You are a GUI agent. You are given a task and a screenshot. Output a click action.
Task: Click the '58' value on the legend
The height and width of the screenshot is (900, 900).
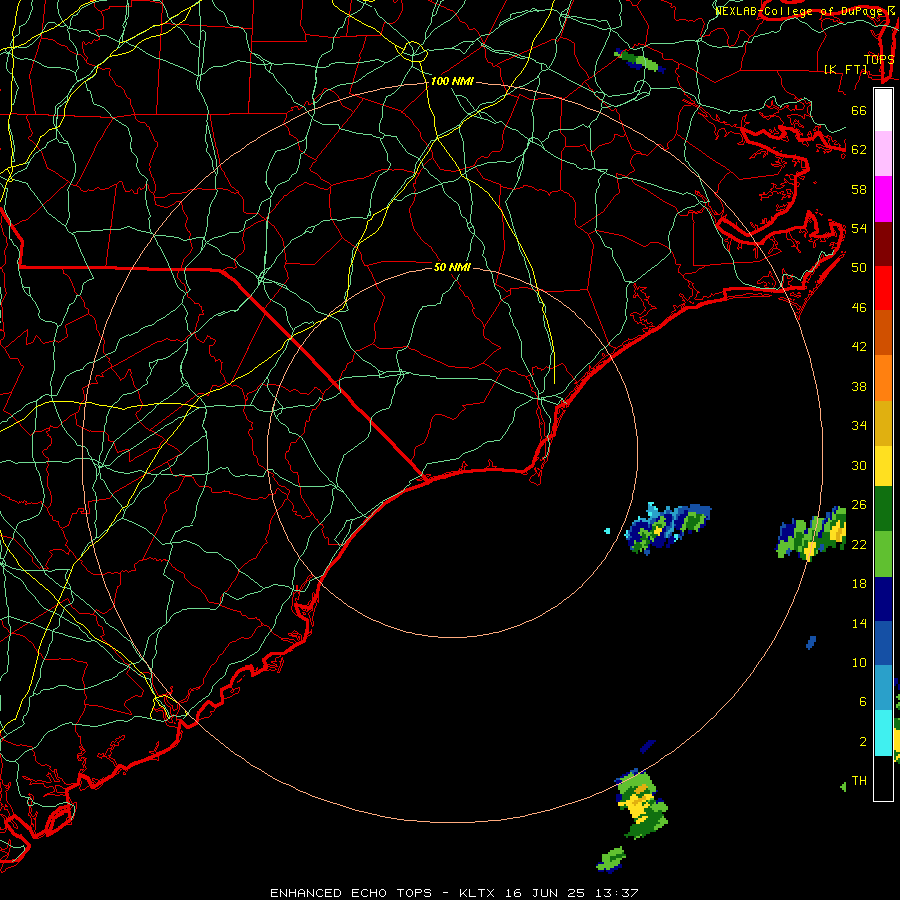(859, 189)
